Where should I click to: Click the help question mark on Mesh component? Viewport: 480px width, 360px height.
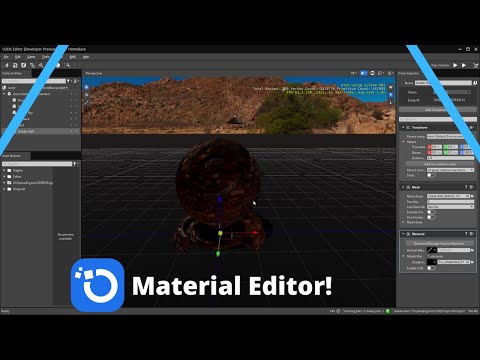point(466,187)
